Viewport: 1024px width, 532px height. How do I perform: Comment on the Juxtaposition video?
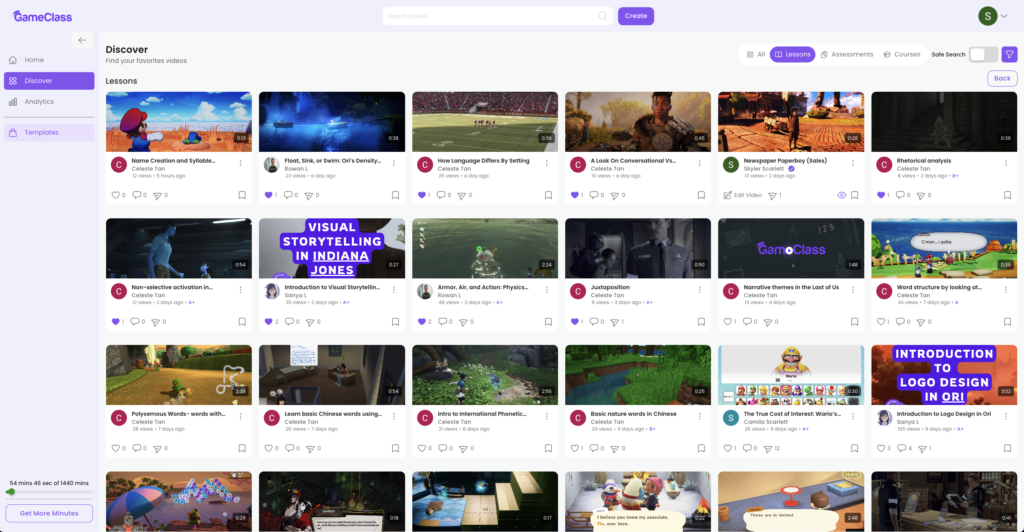coord(594,322)
